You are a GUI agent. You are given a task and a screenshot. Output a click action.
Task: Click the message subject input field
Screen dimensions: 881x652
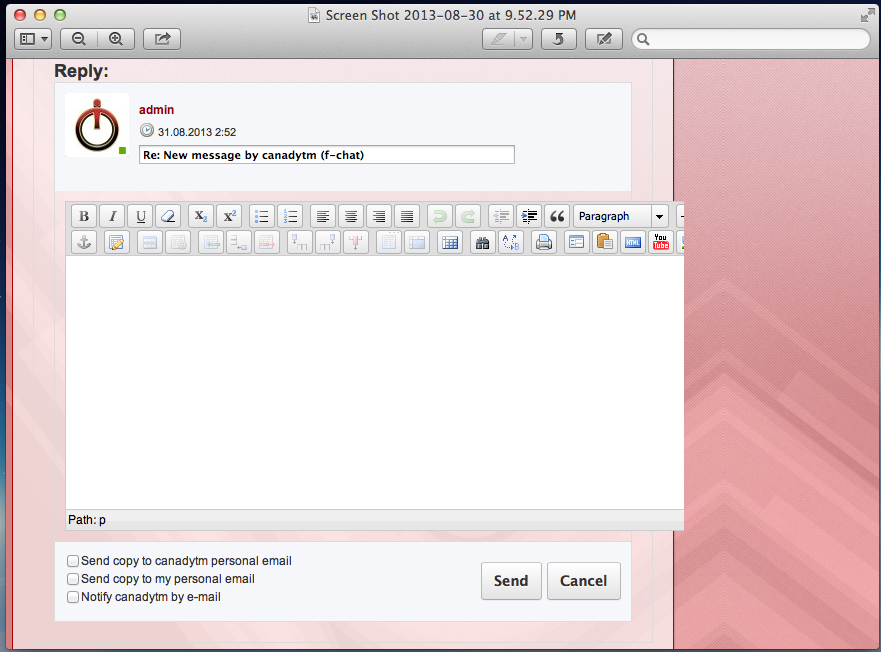tap(326, 155)
